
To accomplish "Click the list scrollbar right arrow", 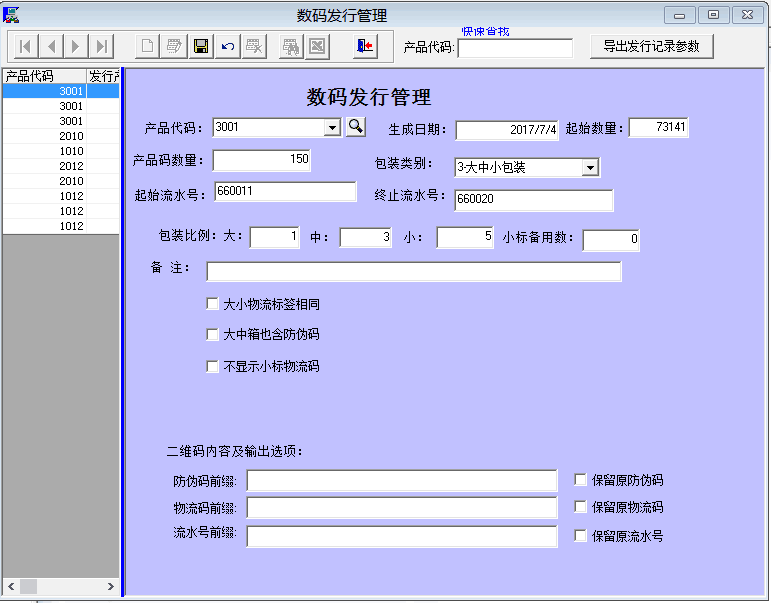I will point(111,586).
